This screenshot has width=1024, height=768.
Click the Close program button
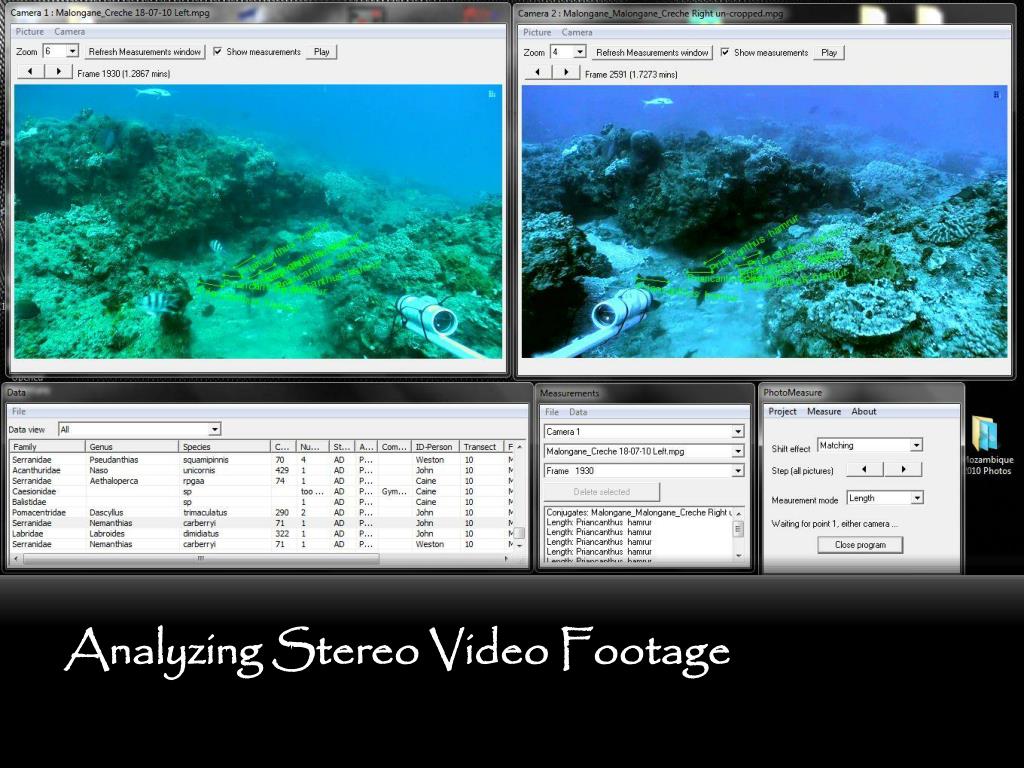pos(860,545)
